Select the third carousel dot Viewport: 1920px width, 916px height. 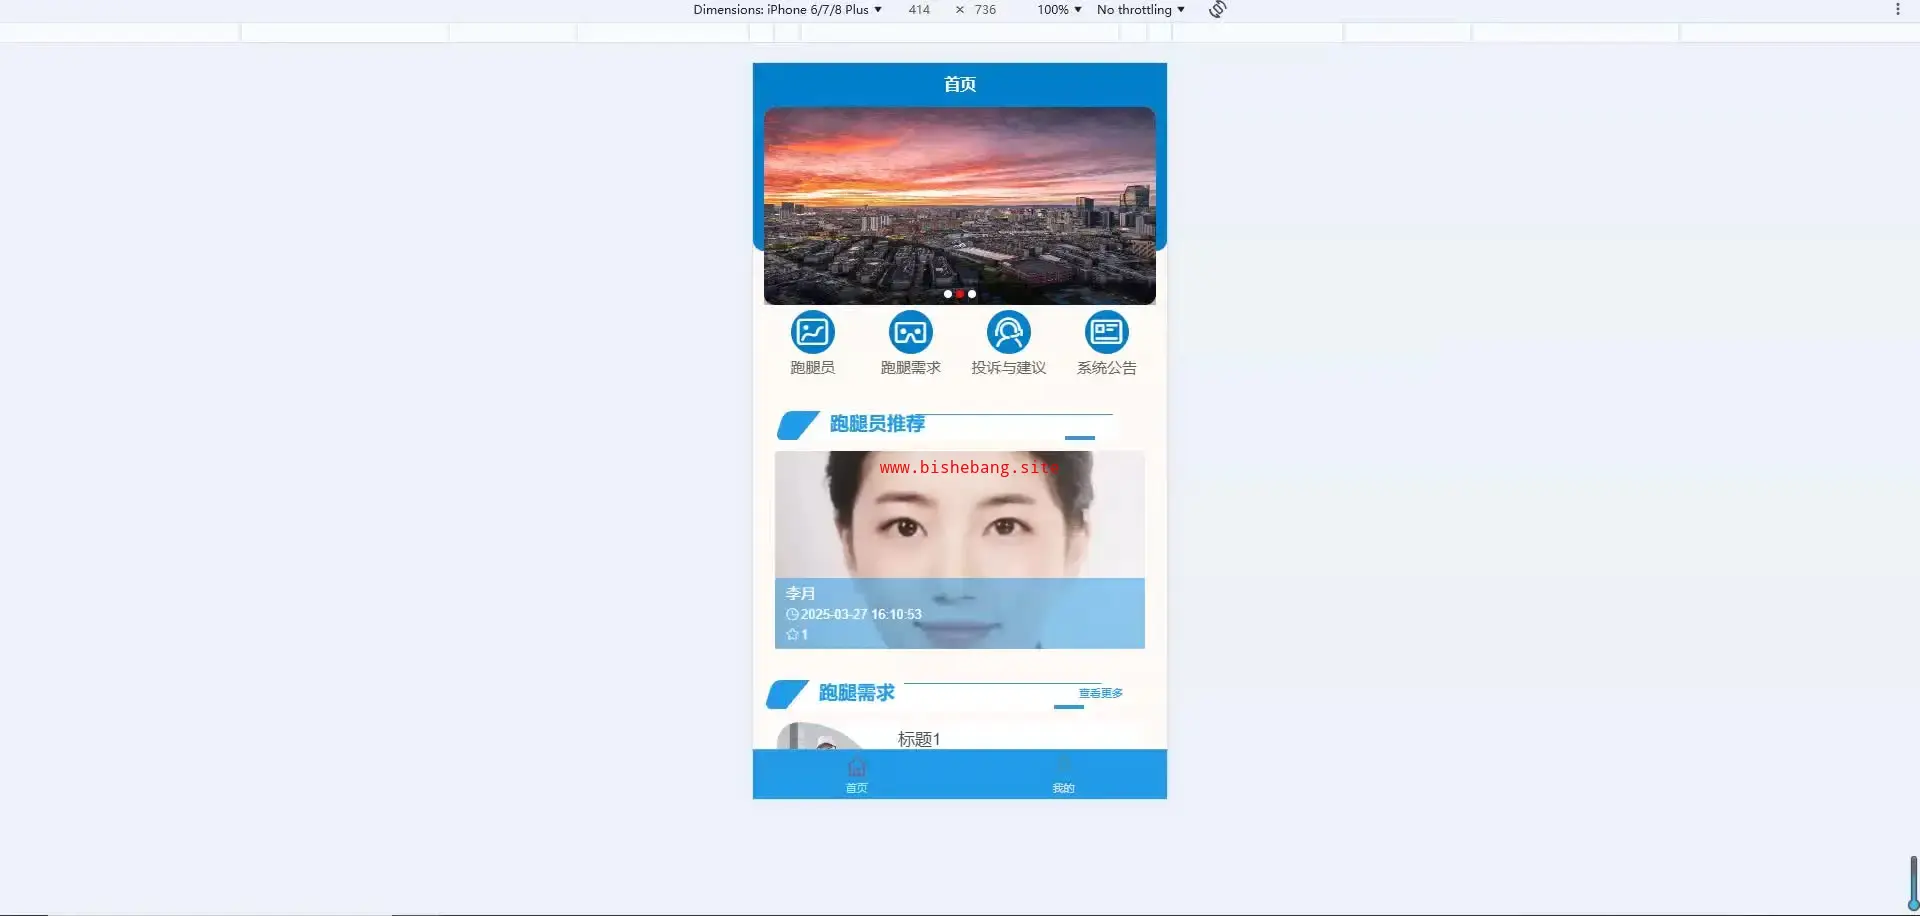pyautogui.click(x=972, y=294)
